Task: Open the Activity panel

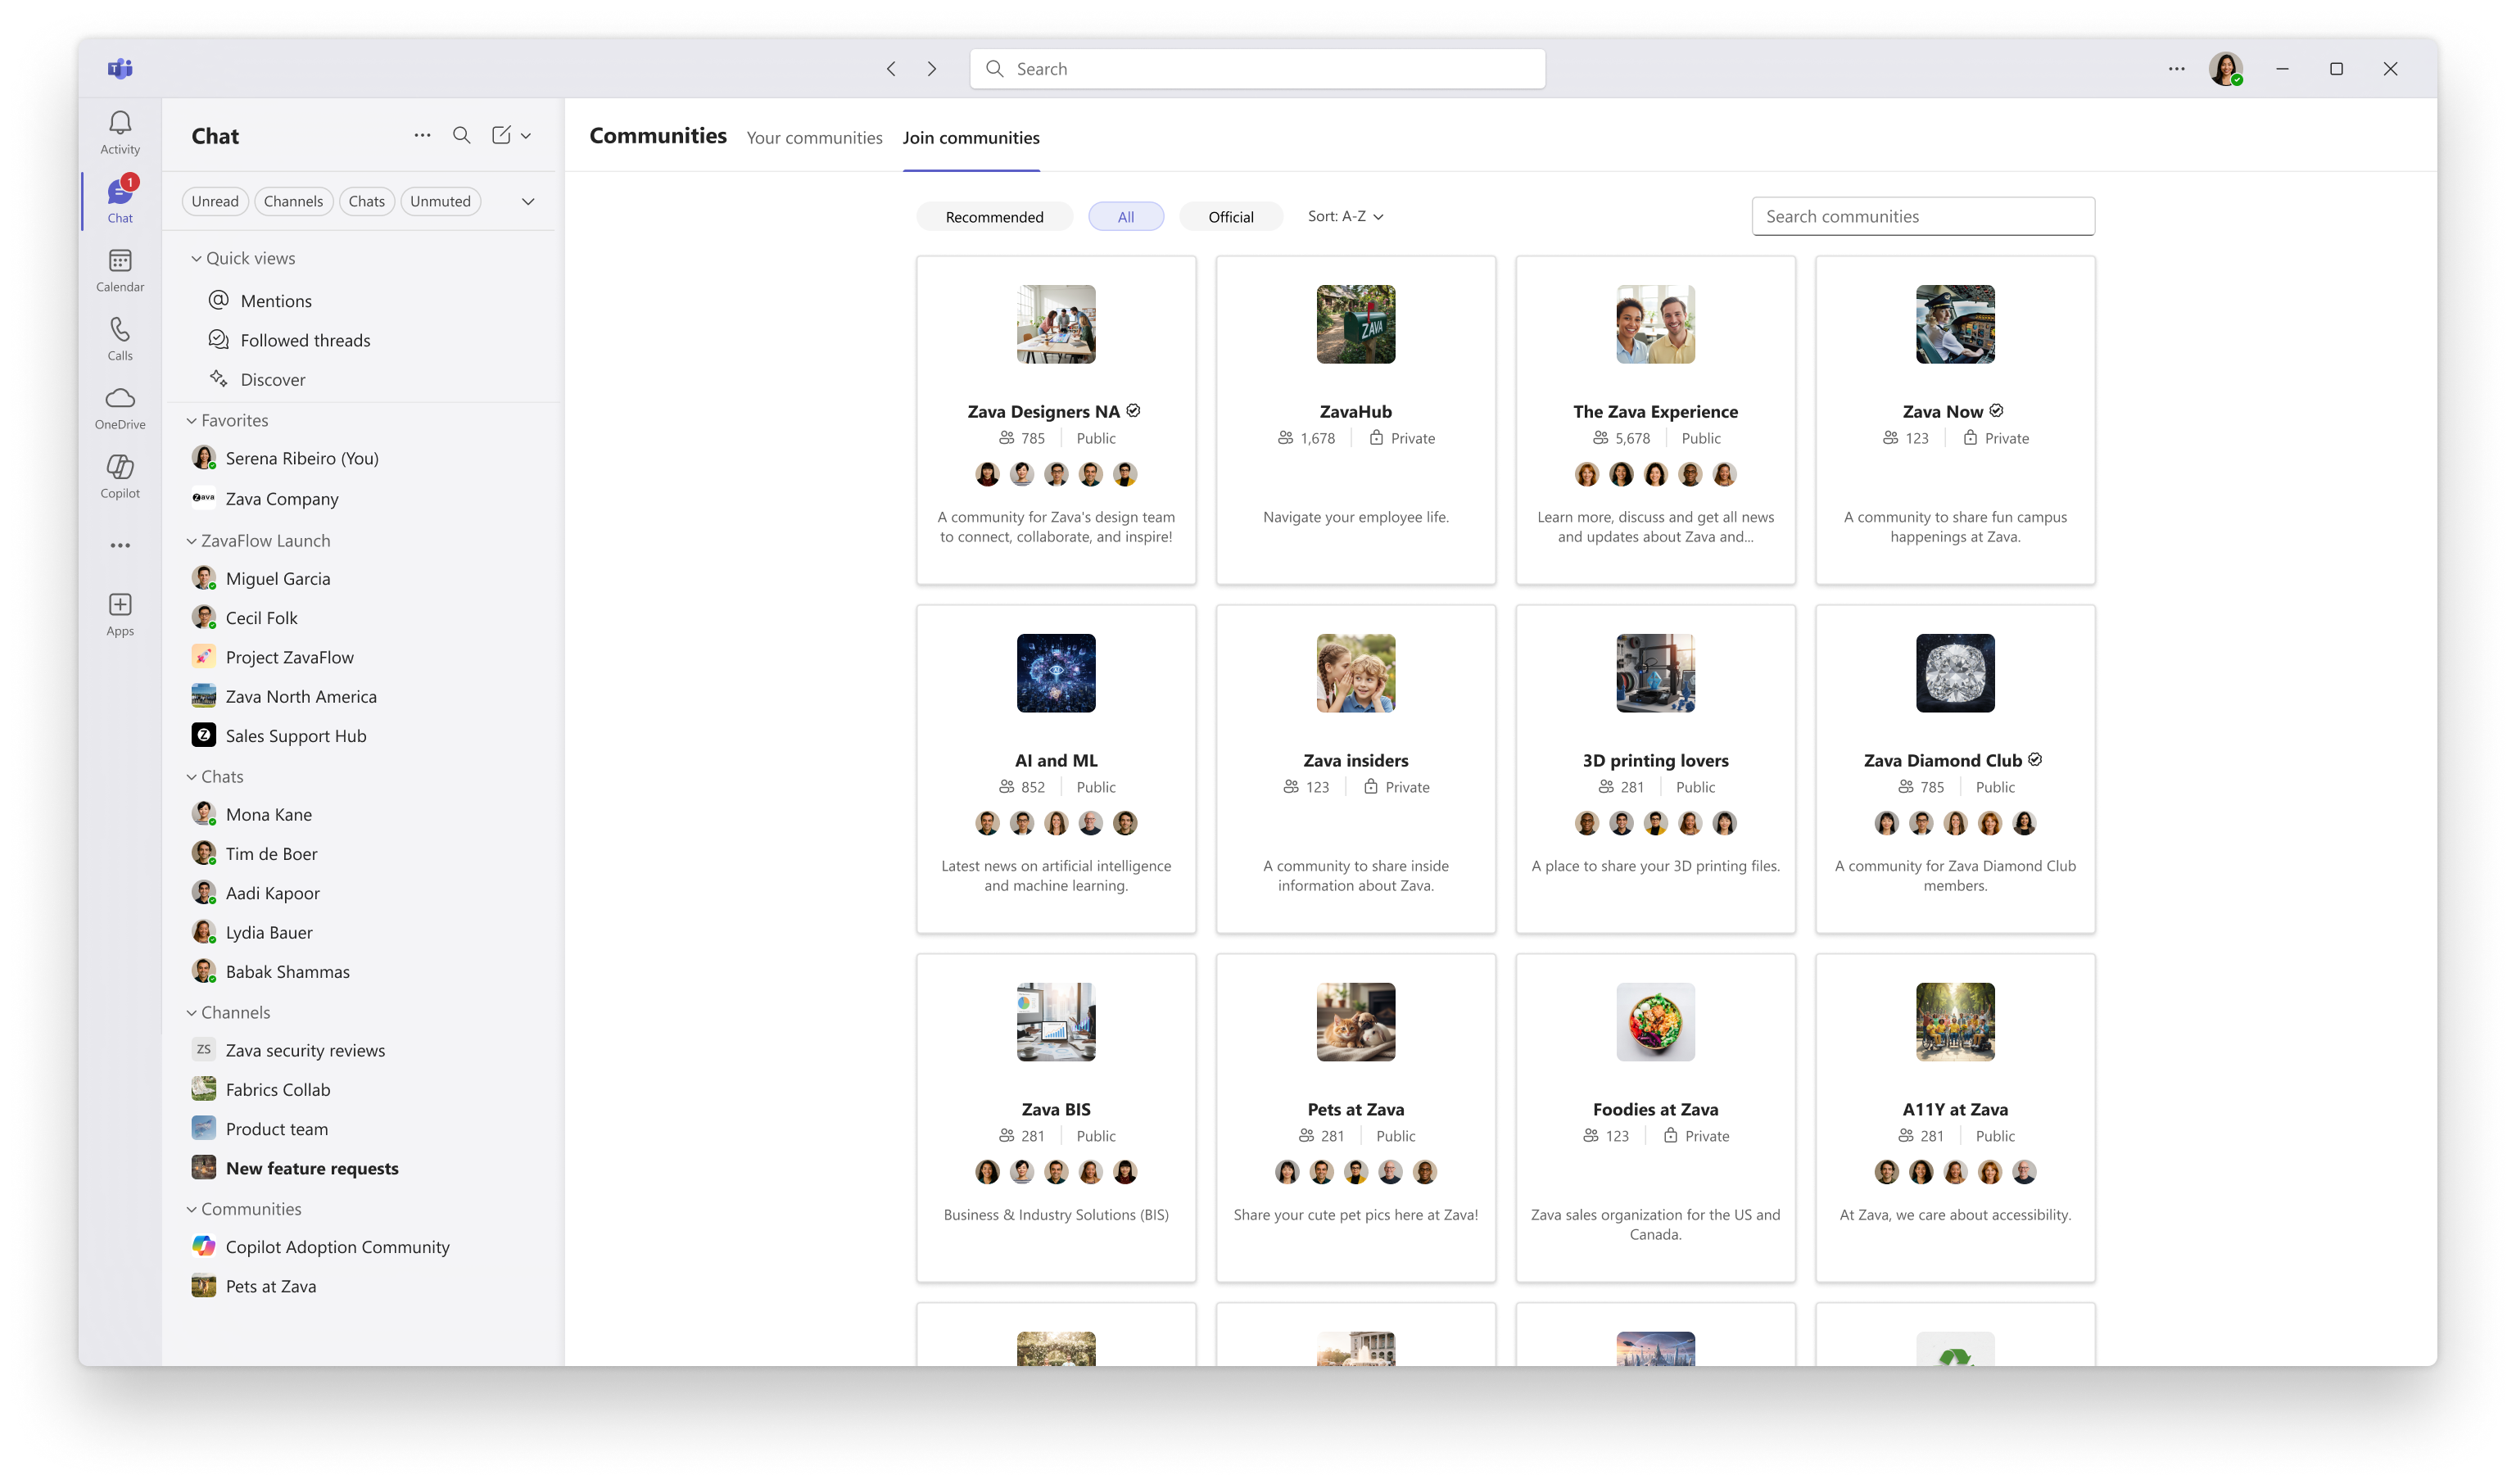Action: pos(119,131)
